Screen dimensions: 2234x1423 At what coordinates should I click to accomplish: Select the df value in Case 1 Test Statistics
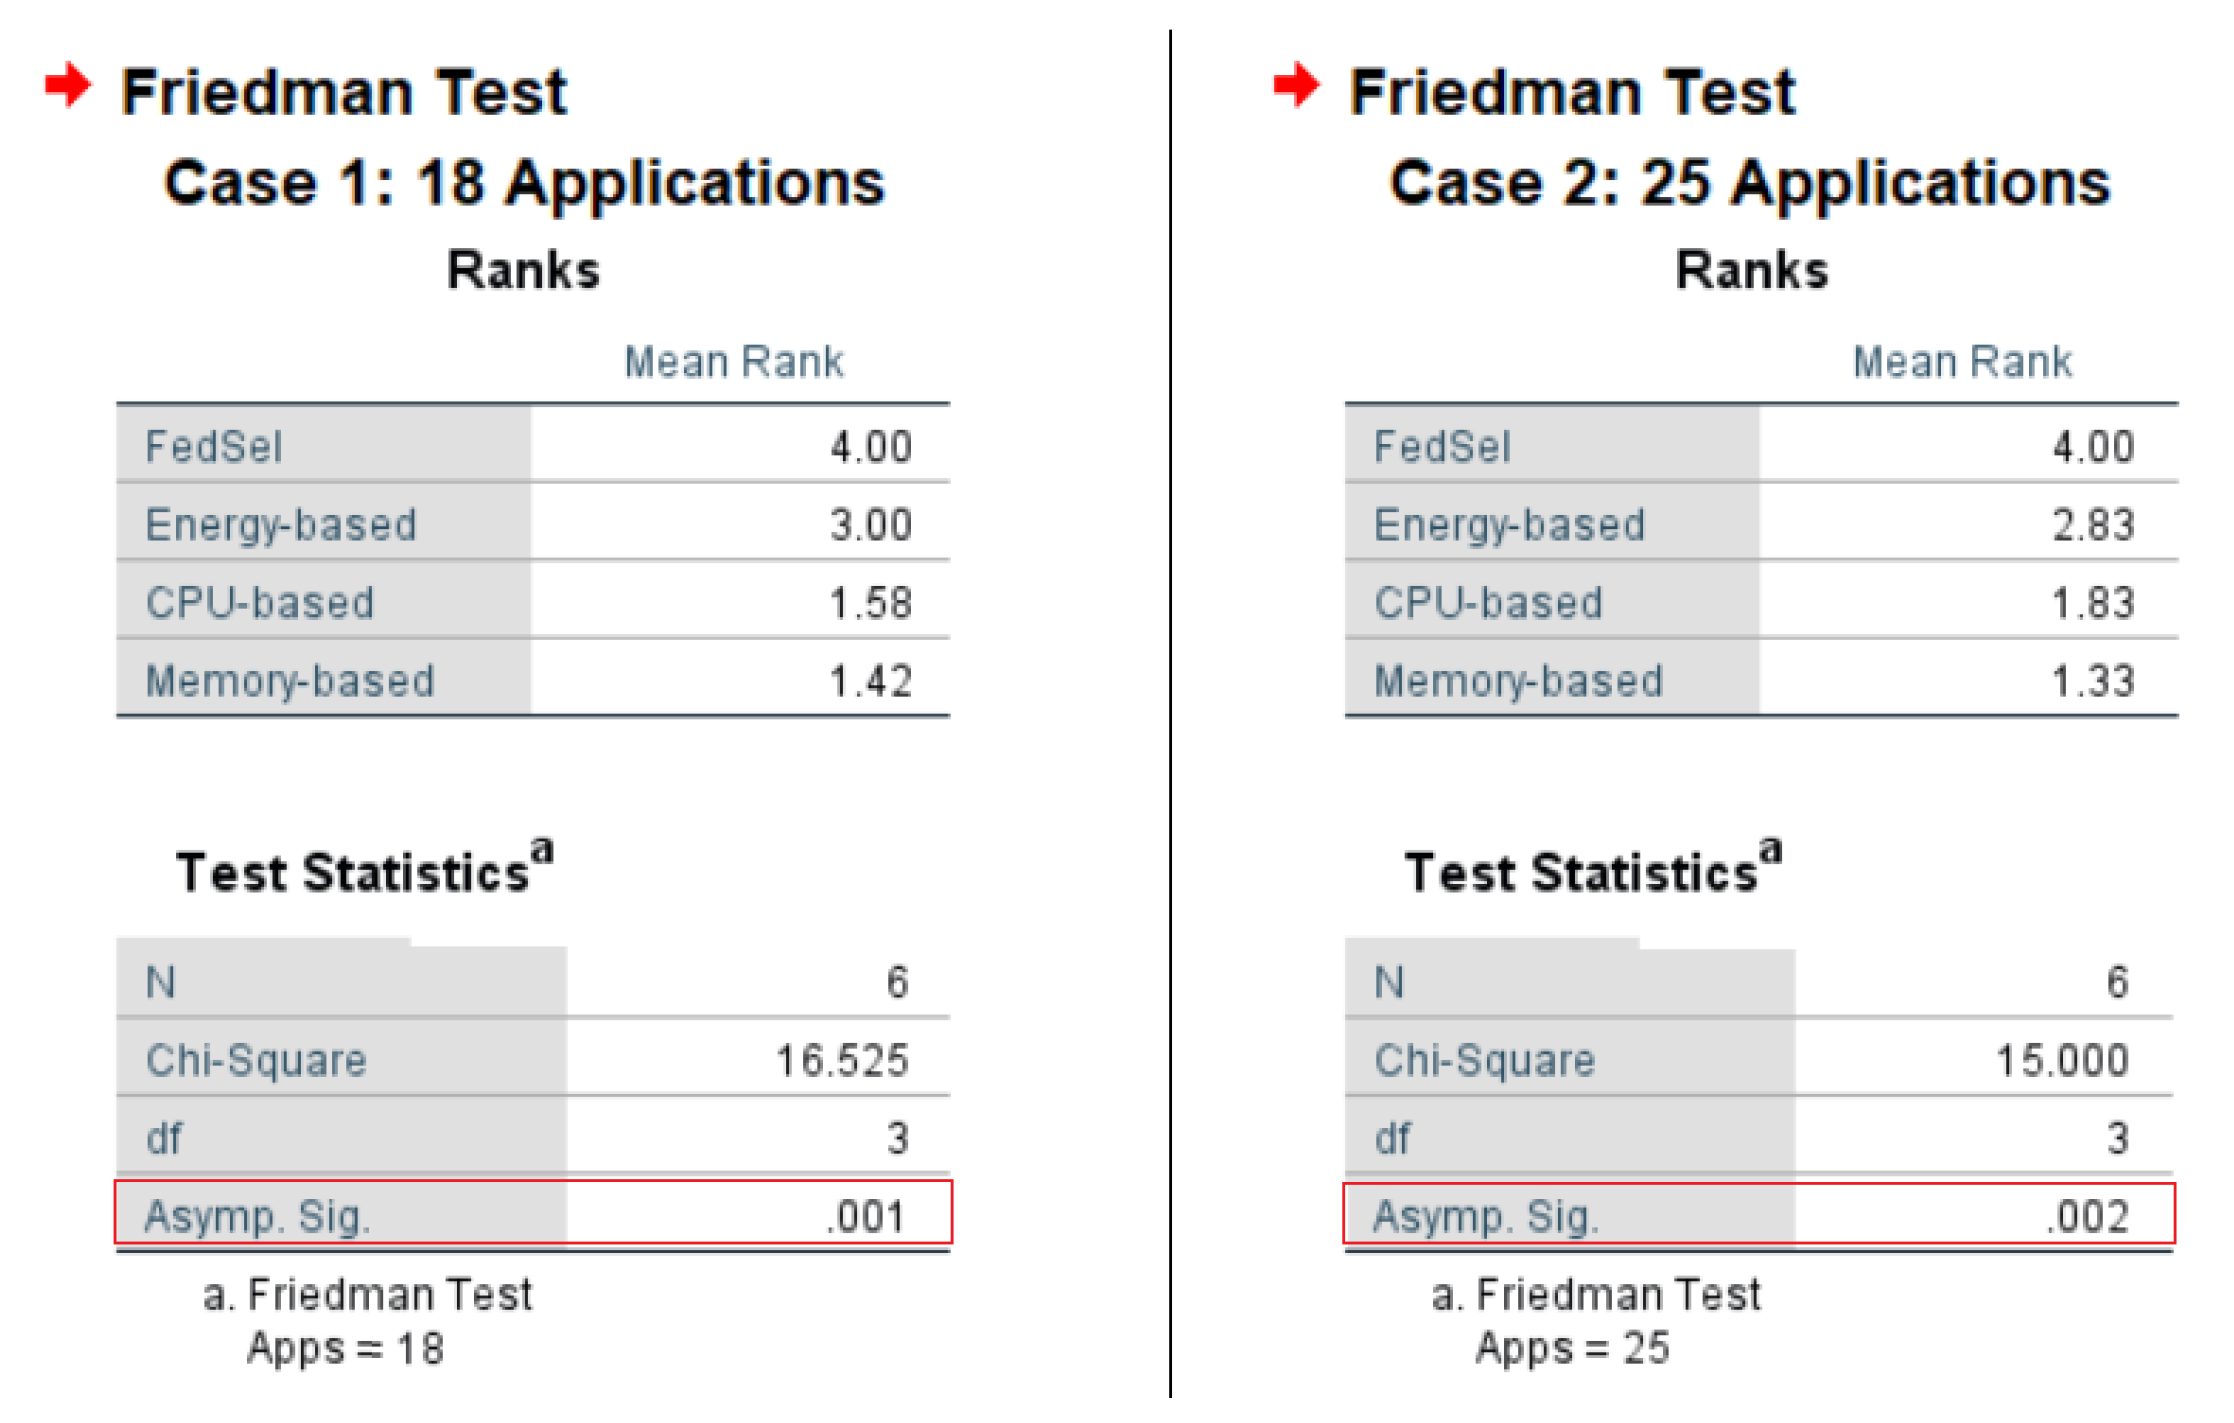[897, 1138]
